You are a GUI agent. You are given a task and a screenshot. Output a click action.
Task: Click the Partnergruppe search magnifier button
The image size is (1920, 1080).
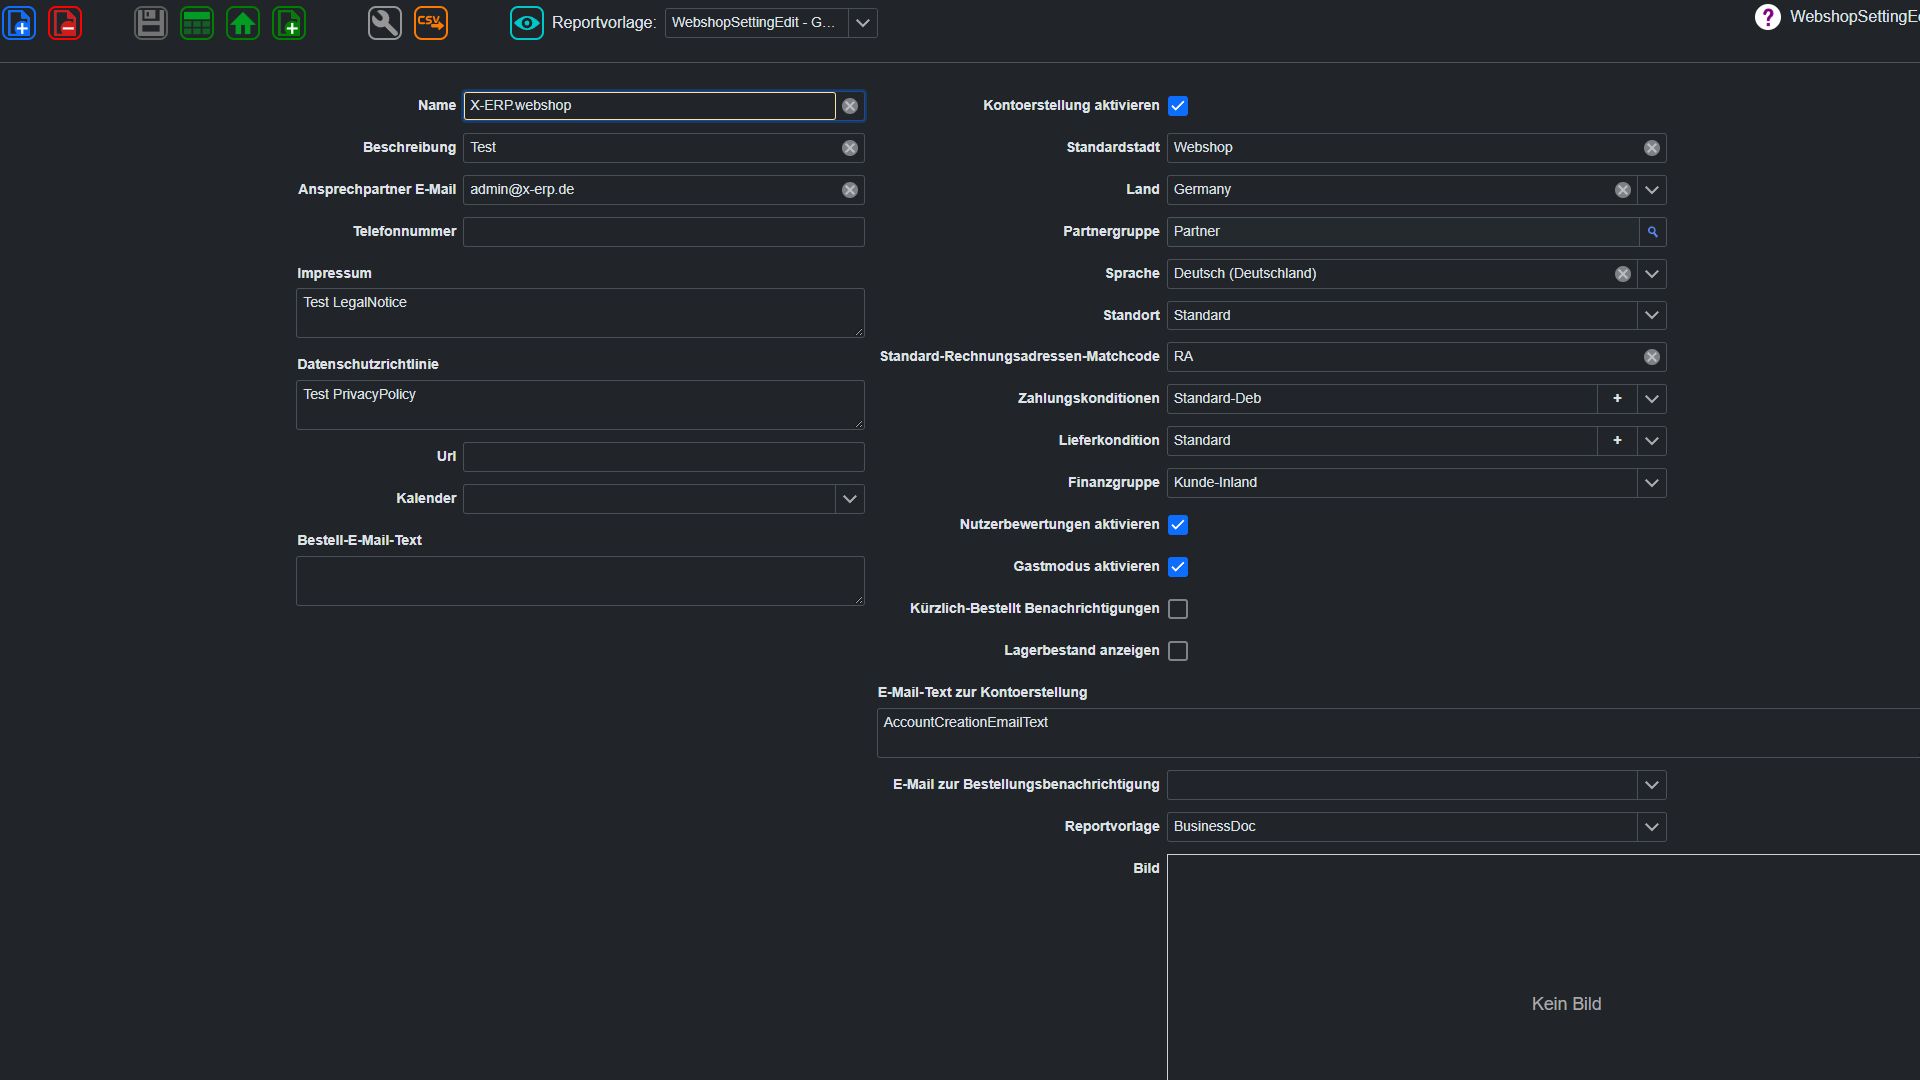point(1653,232)
